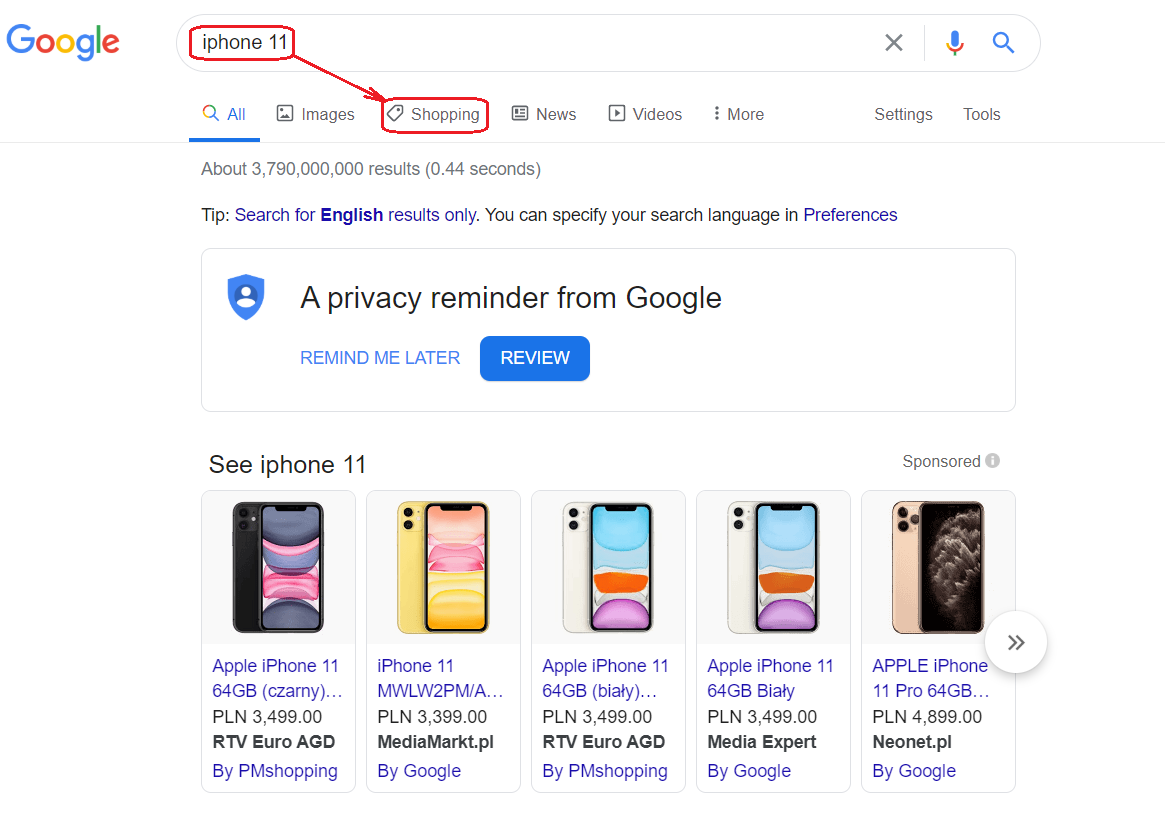Open the News tab
The height and width of the screenshot is (820, 1165).
coord(544,114)
